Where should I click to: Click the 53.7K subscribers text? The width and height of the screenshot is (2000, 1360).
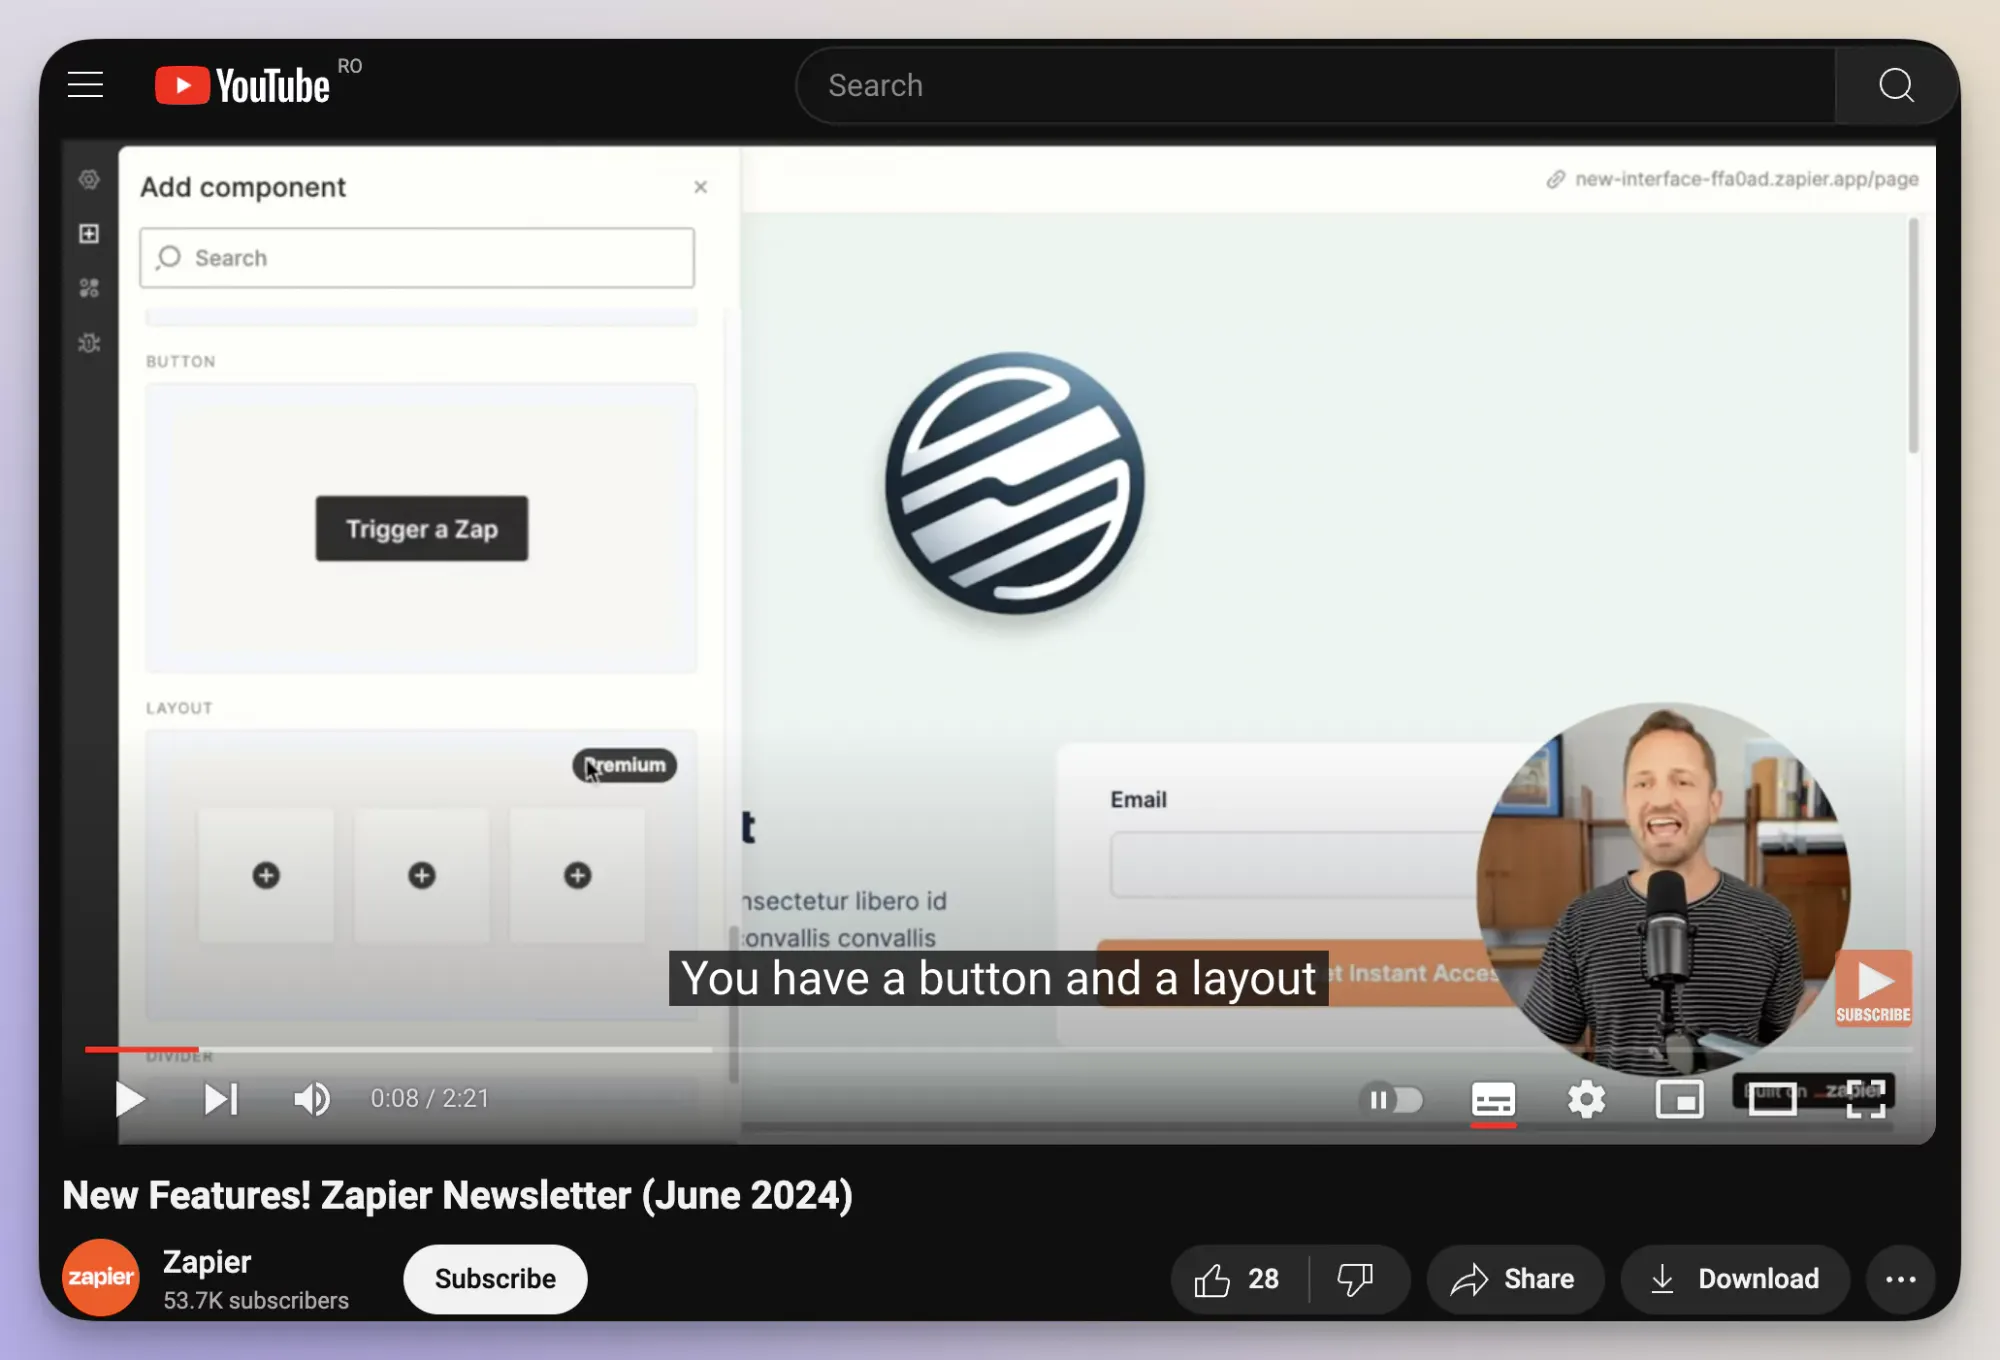coord(256,1300)
